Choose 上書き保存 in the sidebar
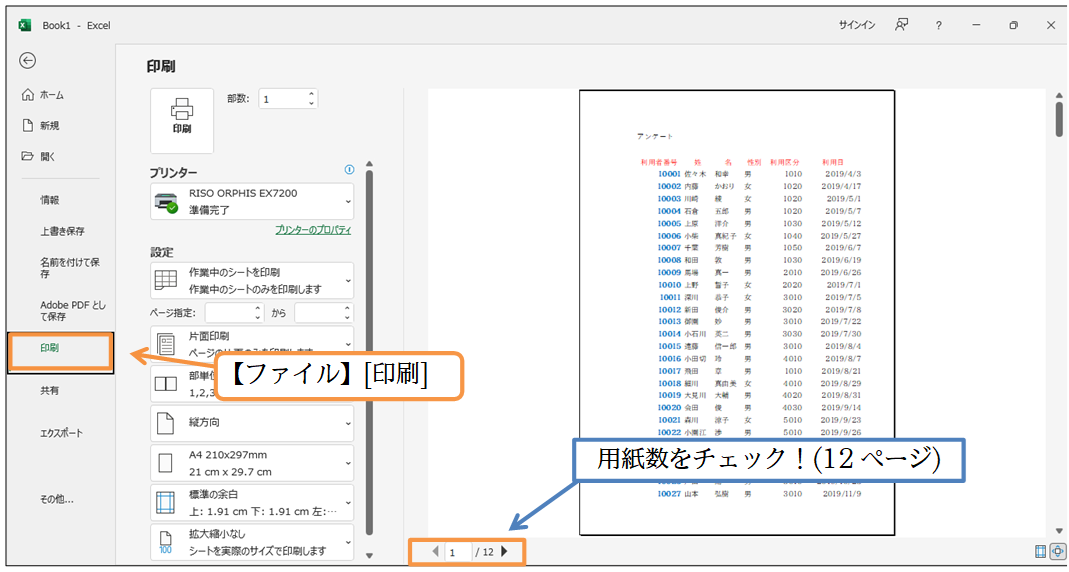Viewport: 1069px width, 572px height. click(62, 231)
